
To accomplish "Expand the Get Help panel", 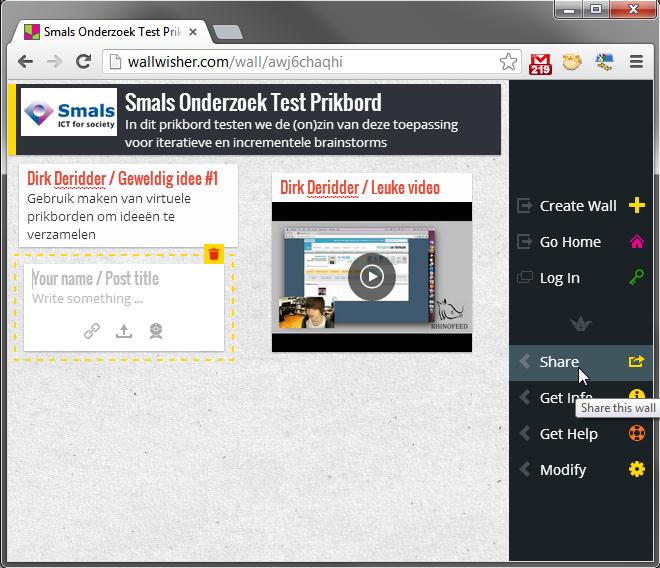I will point(568,434).
